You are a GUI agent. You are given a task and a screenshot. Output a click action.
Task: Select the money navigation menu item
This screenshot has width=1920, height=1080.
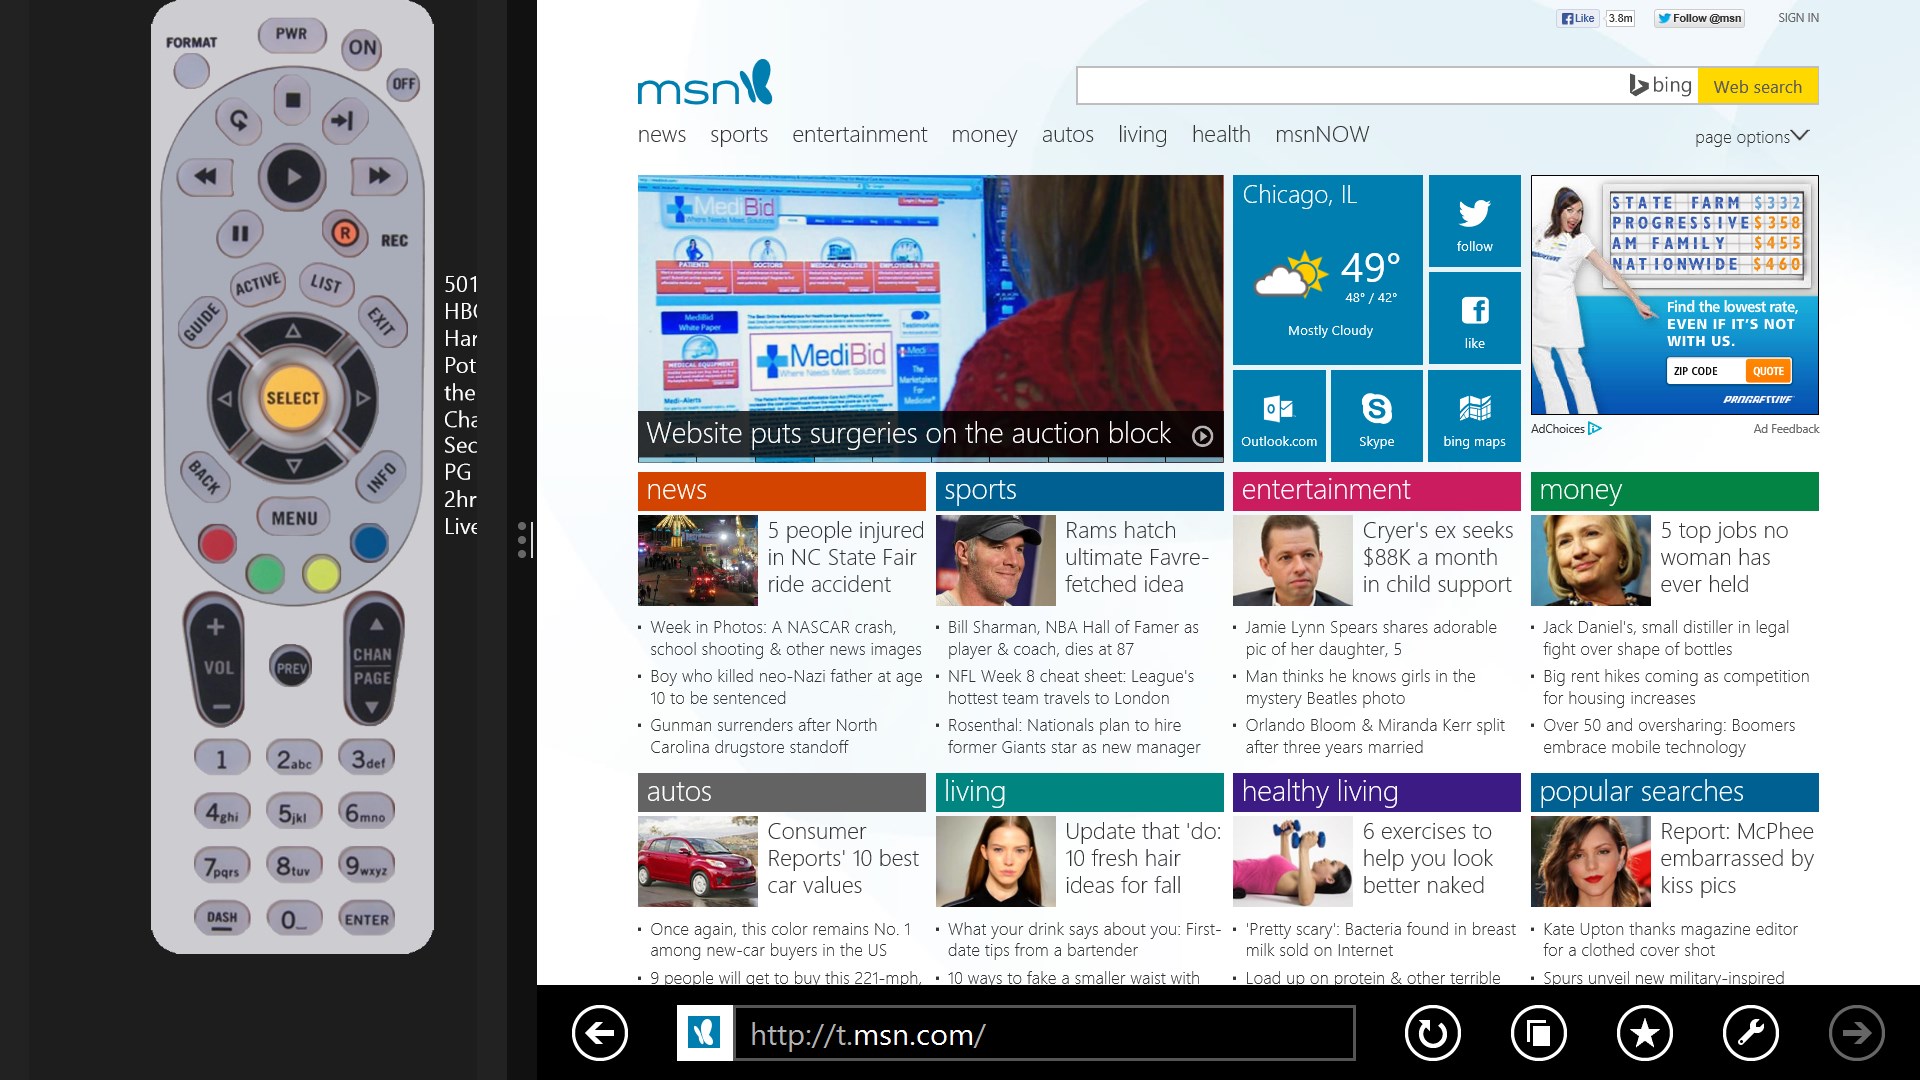coord(984,134)
